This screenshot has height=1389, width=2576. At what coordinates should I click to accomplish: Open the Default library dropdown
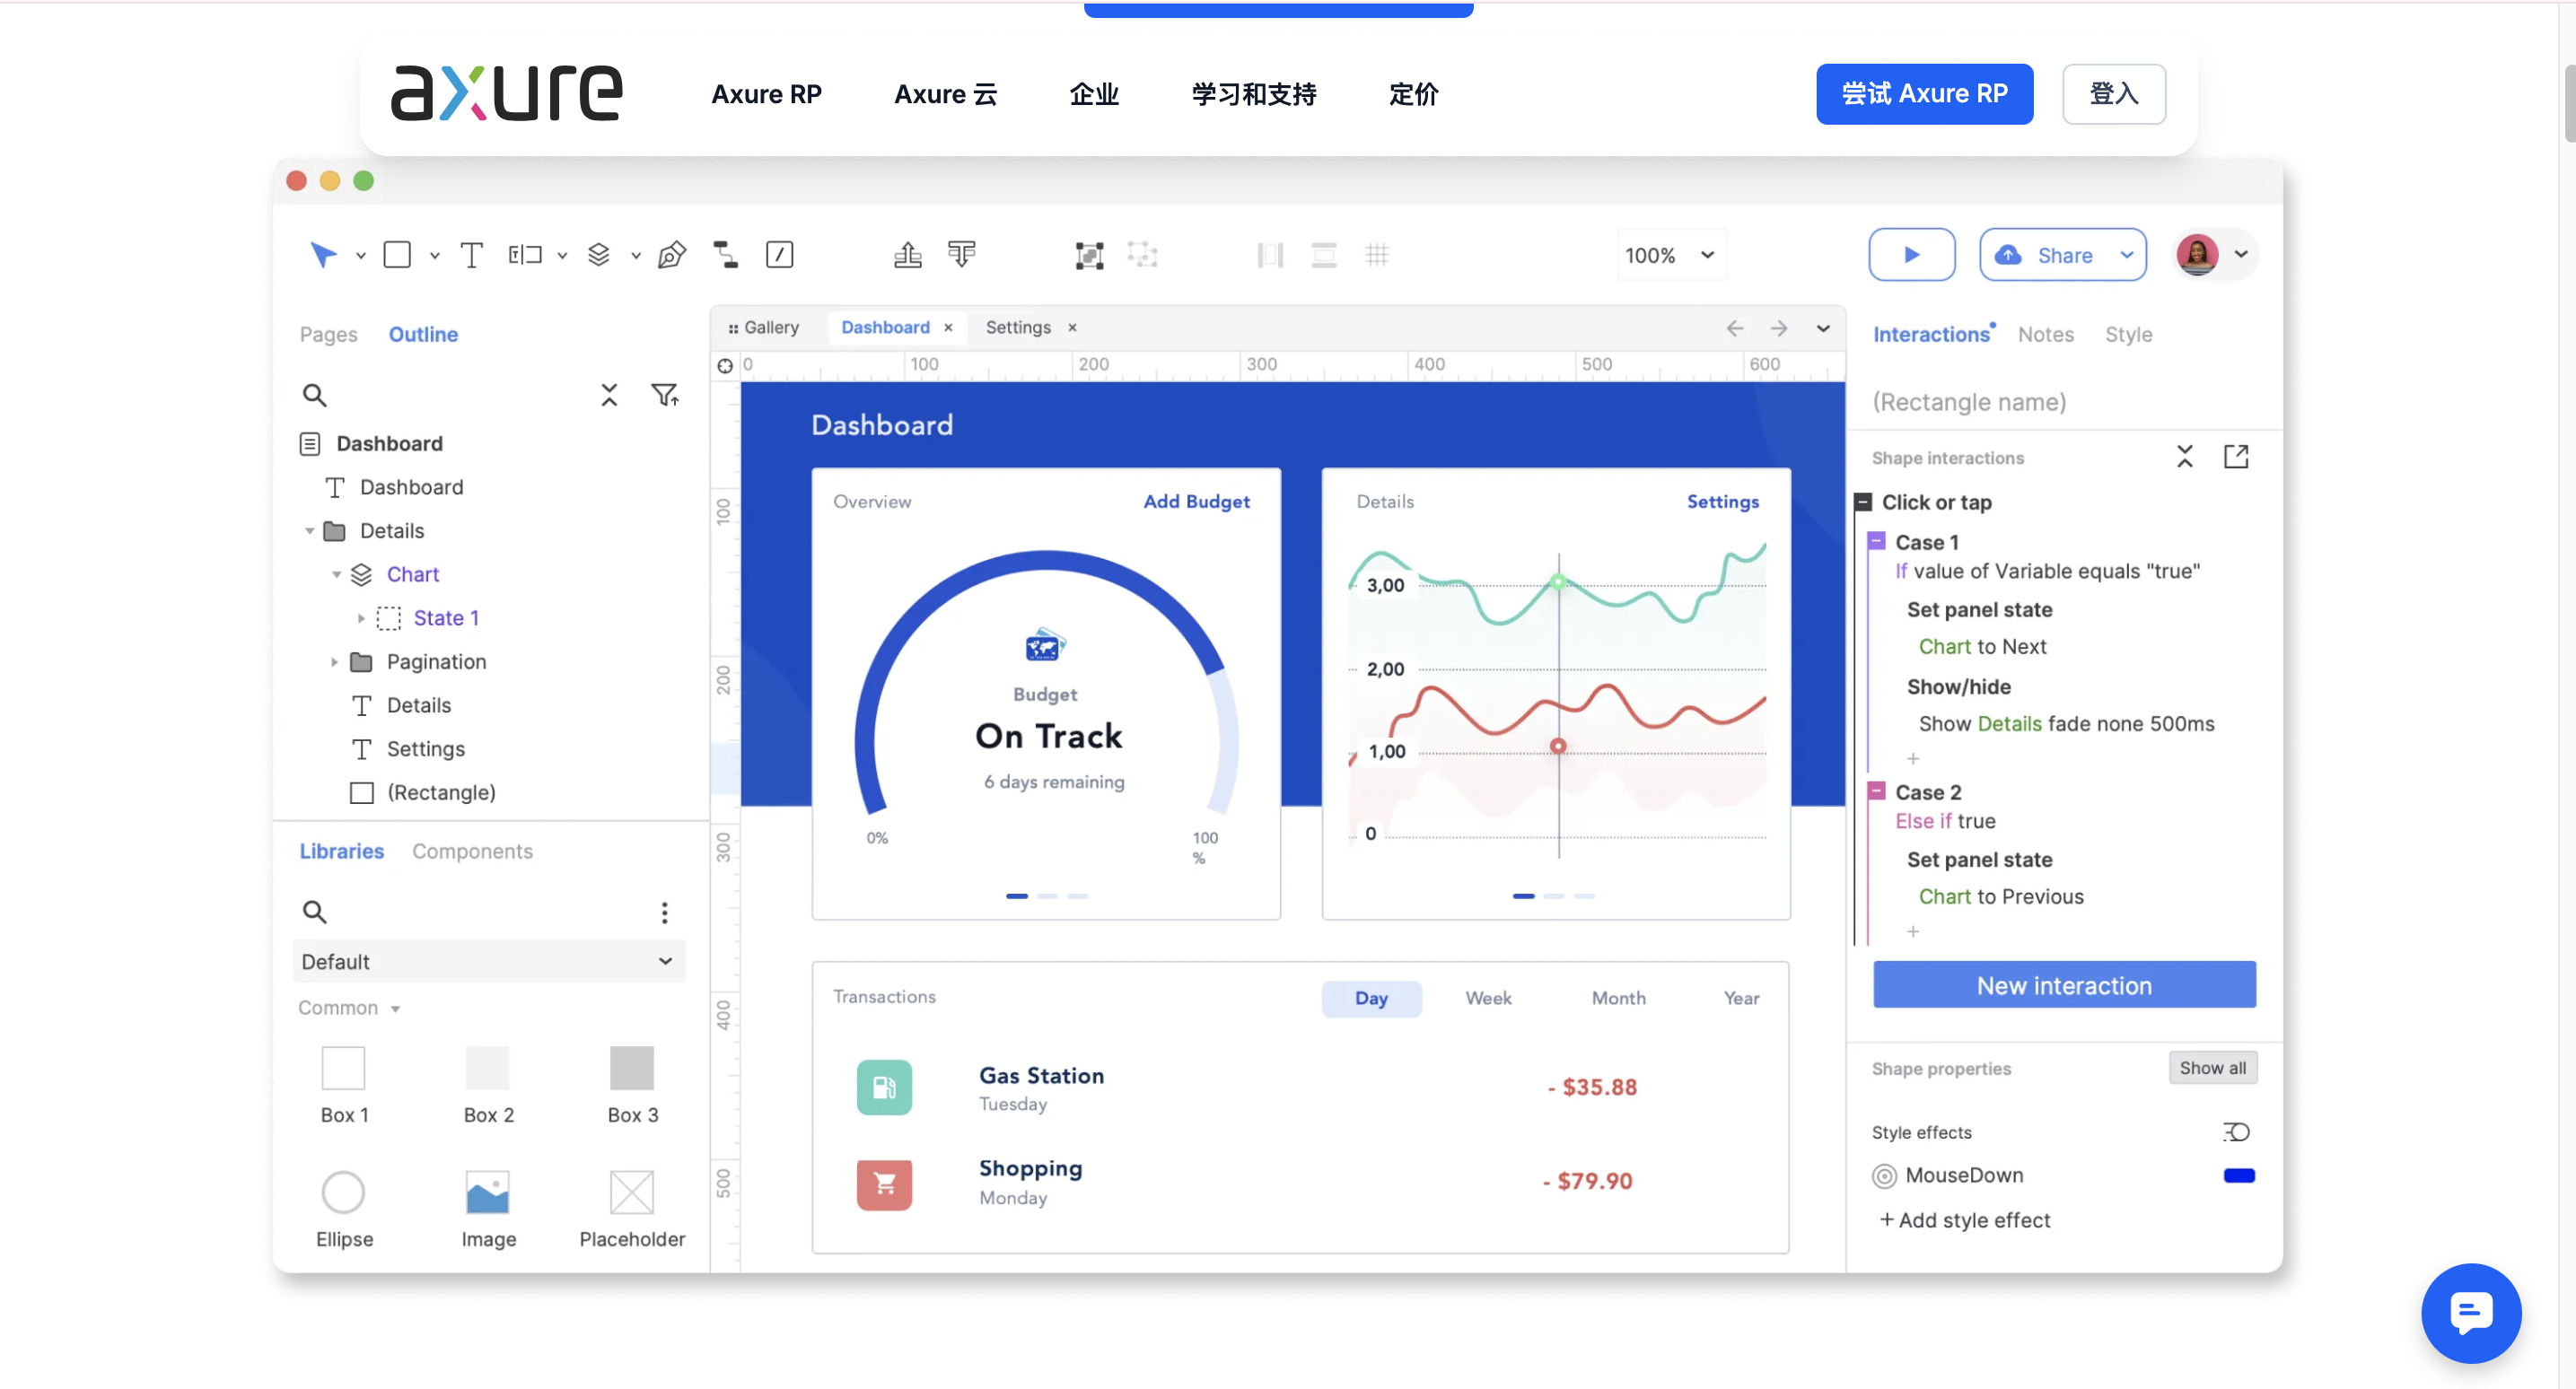pyautogui.click(x=488, y=961)
